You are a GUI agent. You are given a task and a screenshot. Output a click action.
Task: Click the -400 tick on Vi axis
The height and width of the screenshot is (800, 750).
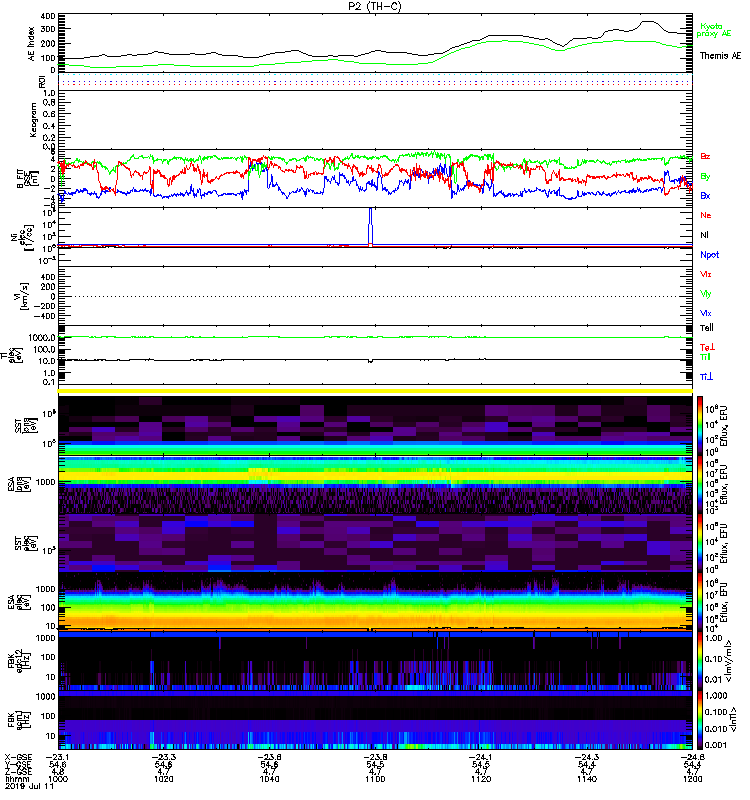(45, 316)
